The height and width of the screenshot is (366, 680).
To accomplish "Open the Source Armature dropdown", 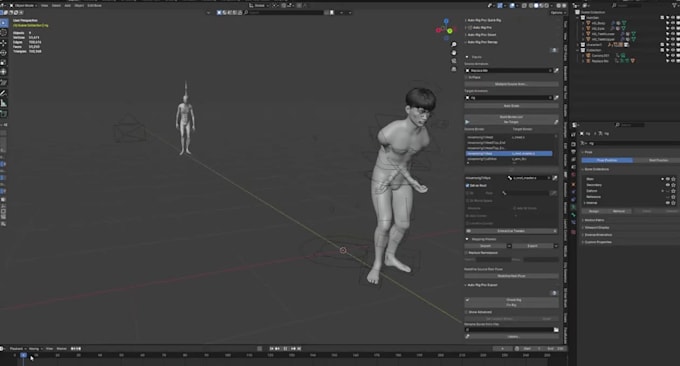I will (509, 70).
